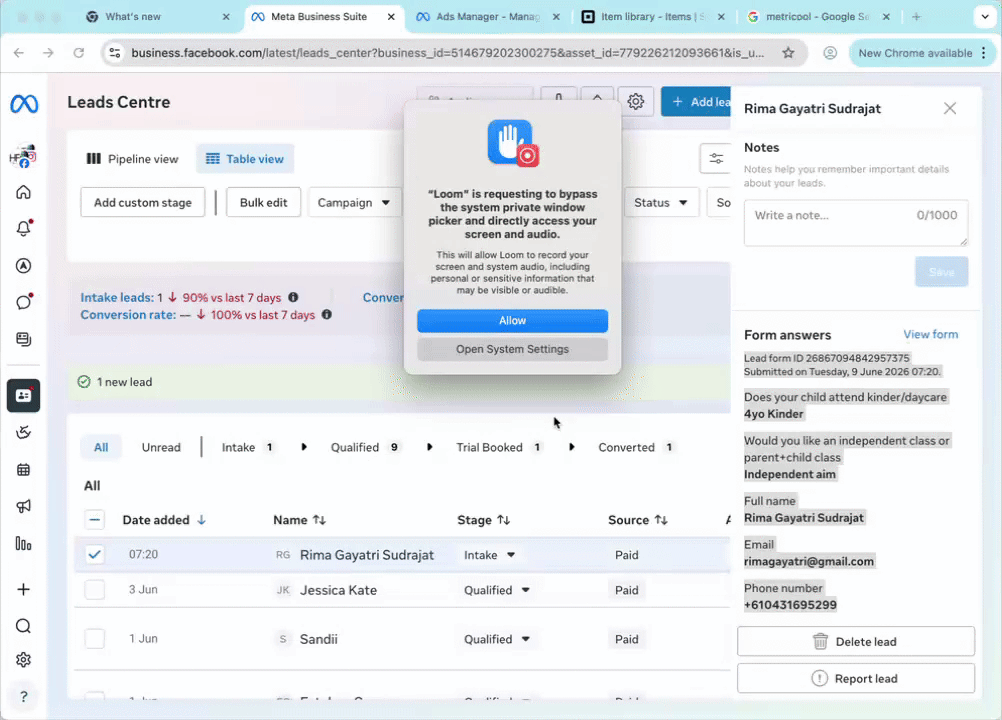This screenshot has height=720, width=1002.
Task: Open the filter sliders icon
Action: (x=716, y=158)
